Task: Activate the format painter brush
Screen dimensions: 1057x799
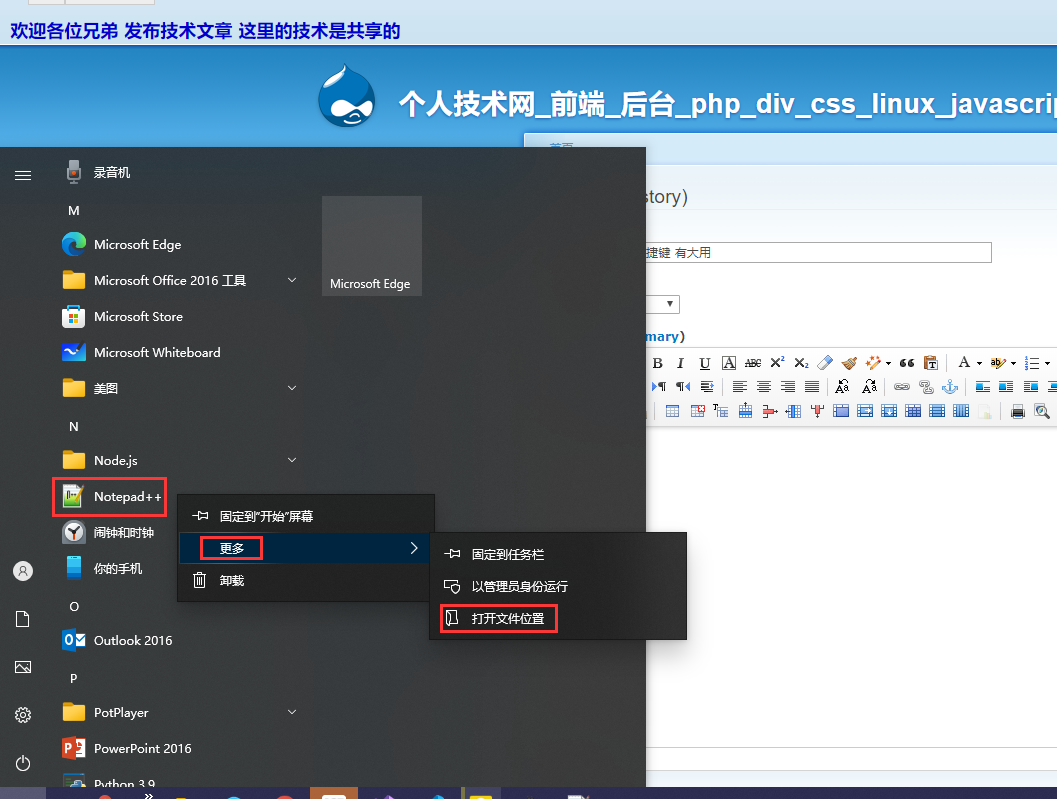Action: click(849, 363)
